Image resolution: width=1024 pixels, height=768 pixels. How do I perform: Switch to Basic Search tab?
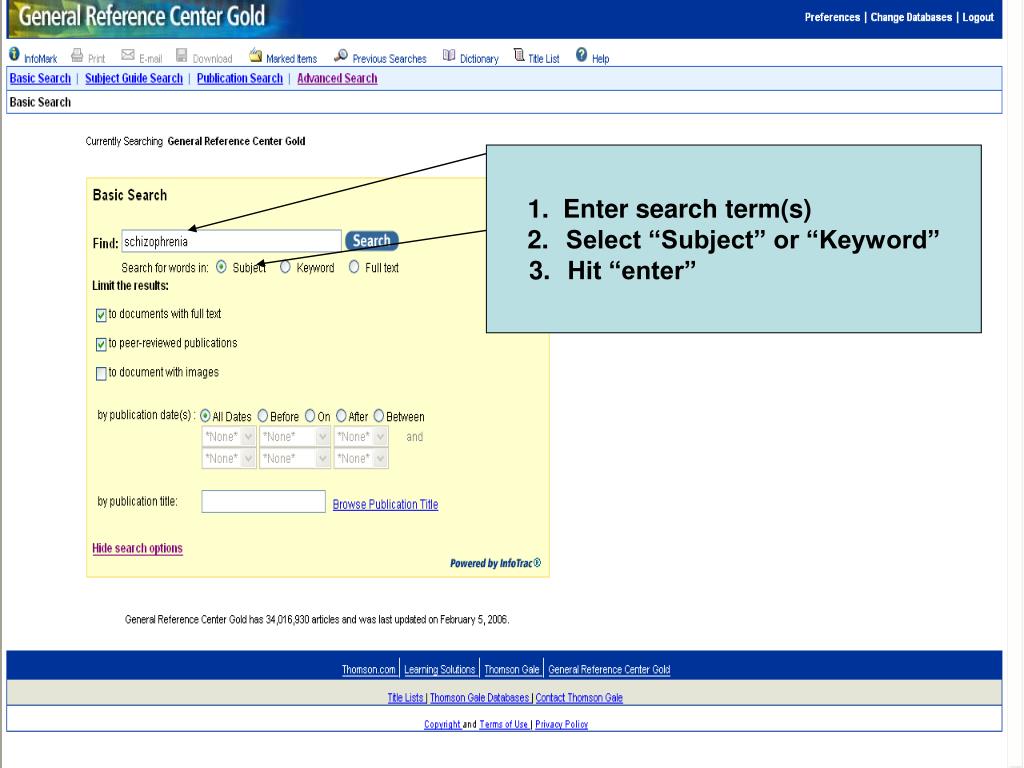40,78
